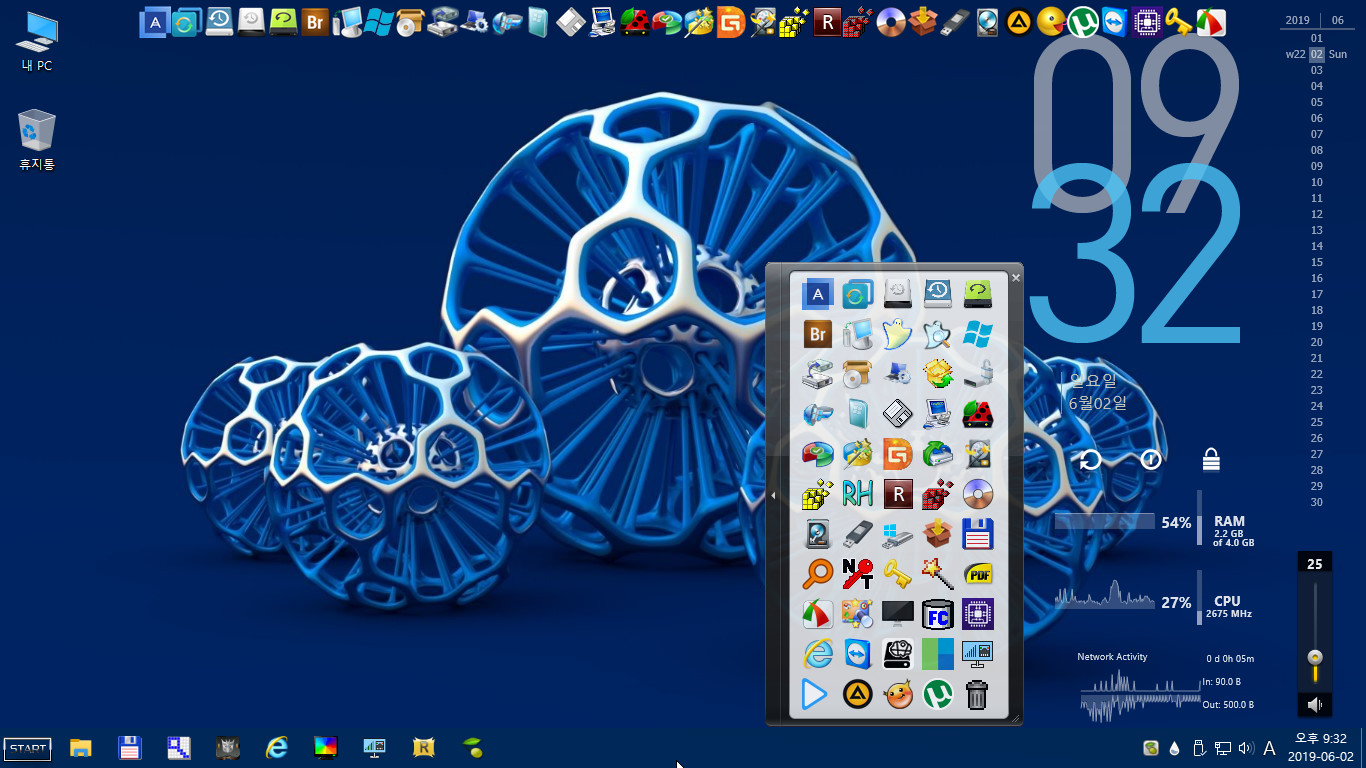Viewport: 1366px width, 768px height.
Task: Click the Windows flag icon in launcher panel
Action: pyautogui.click(x=978, y=334)
